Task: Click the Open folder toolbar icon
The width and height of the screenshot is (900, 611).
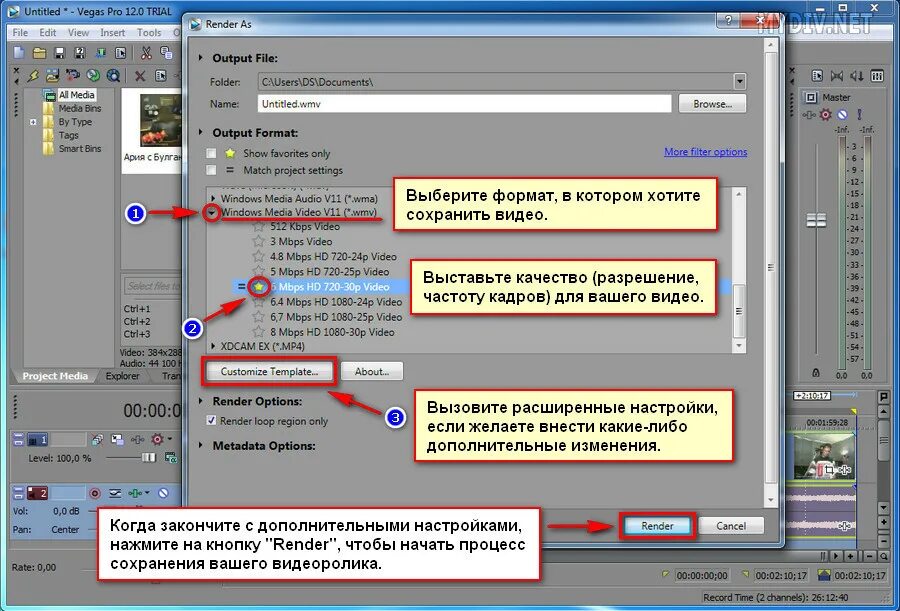Action: click(x=39, y=53)
